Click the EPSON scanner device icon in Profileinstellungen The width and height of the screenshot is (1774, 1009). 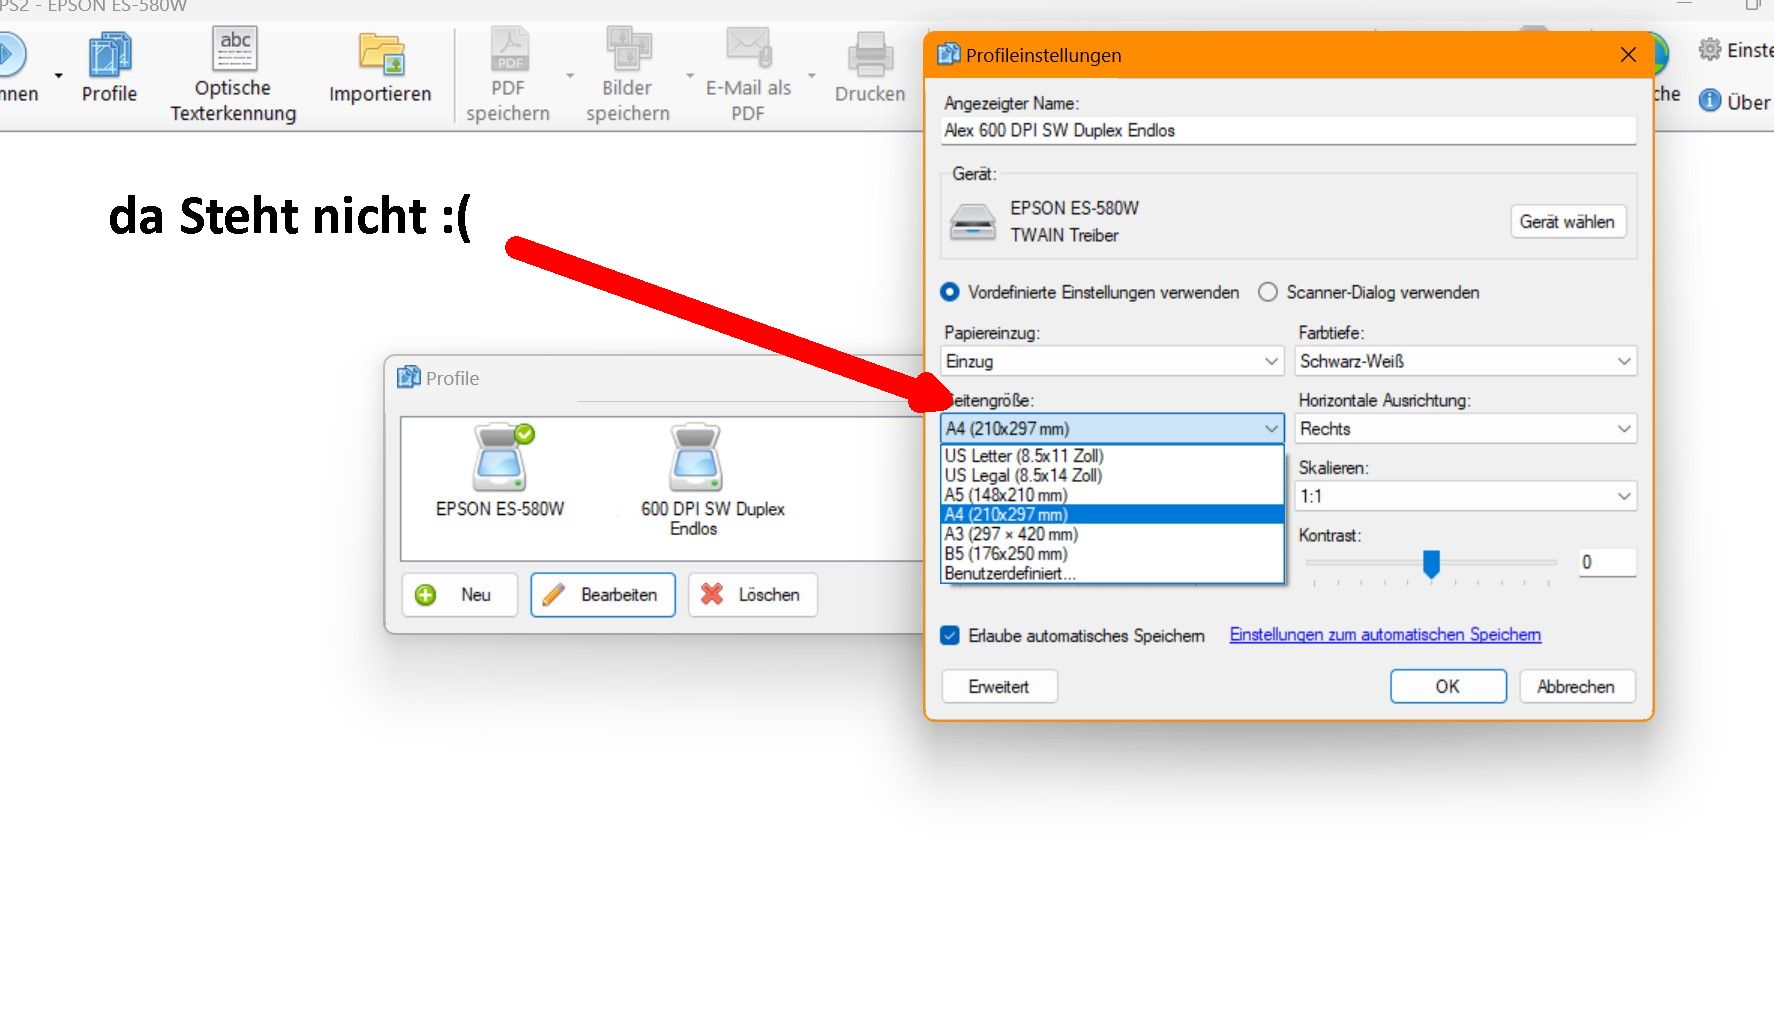tap(972, 221)
